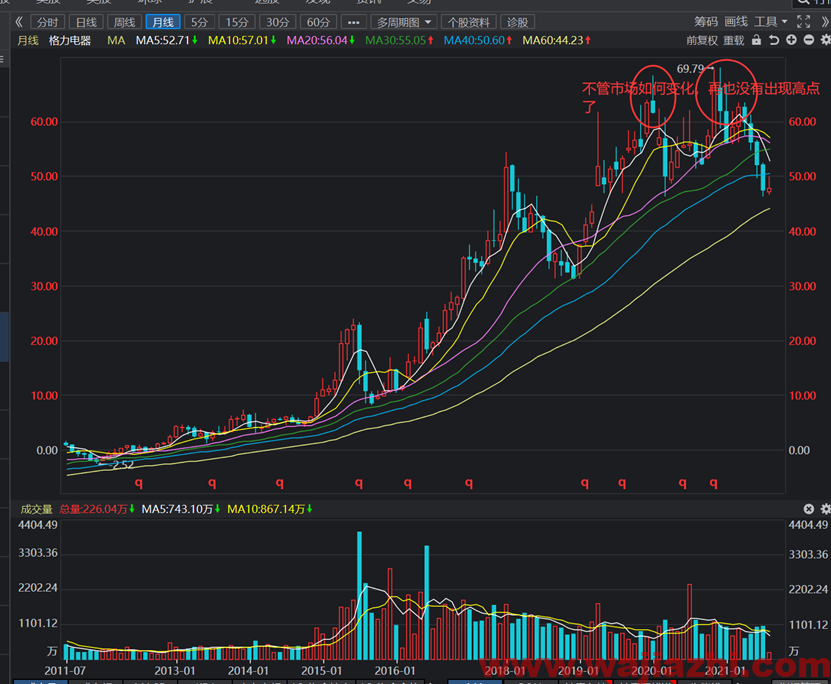Click 成交量 volume indicator label
This screenshot has height=684, width=831.
click(x=37, y=509)
